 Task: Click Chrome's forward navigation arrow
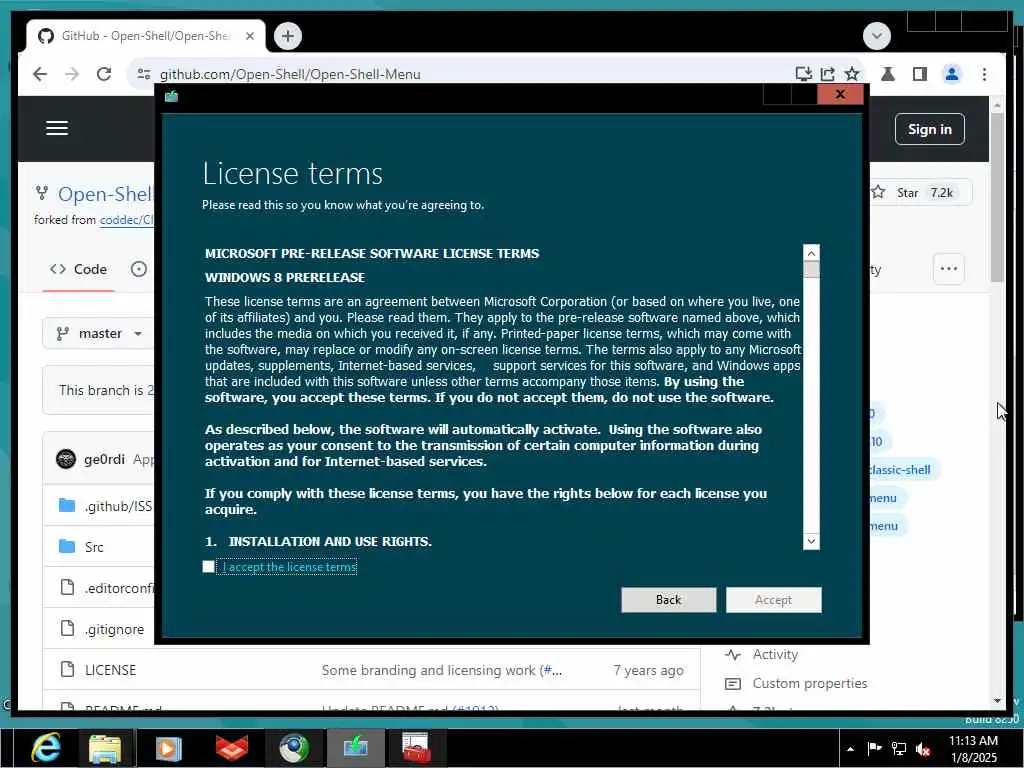pos(72,74)
